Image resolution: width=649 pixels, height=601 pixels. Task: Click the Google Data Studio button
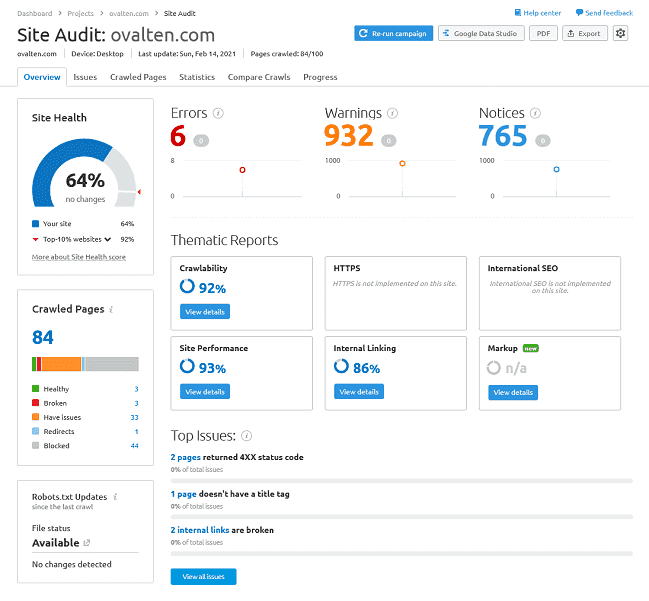481,33
